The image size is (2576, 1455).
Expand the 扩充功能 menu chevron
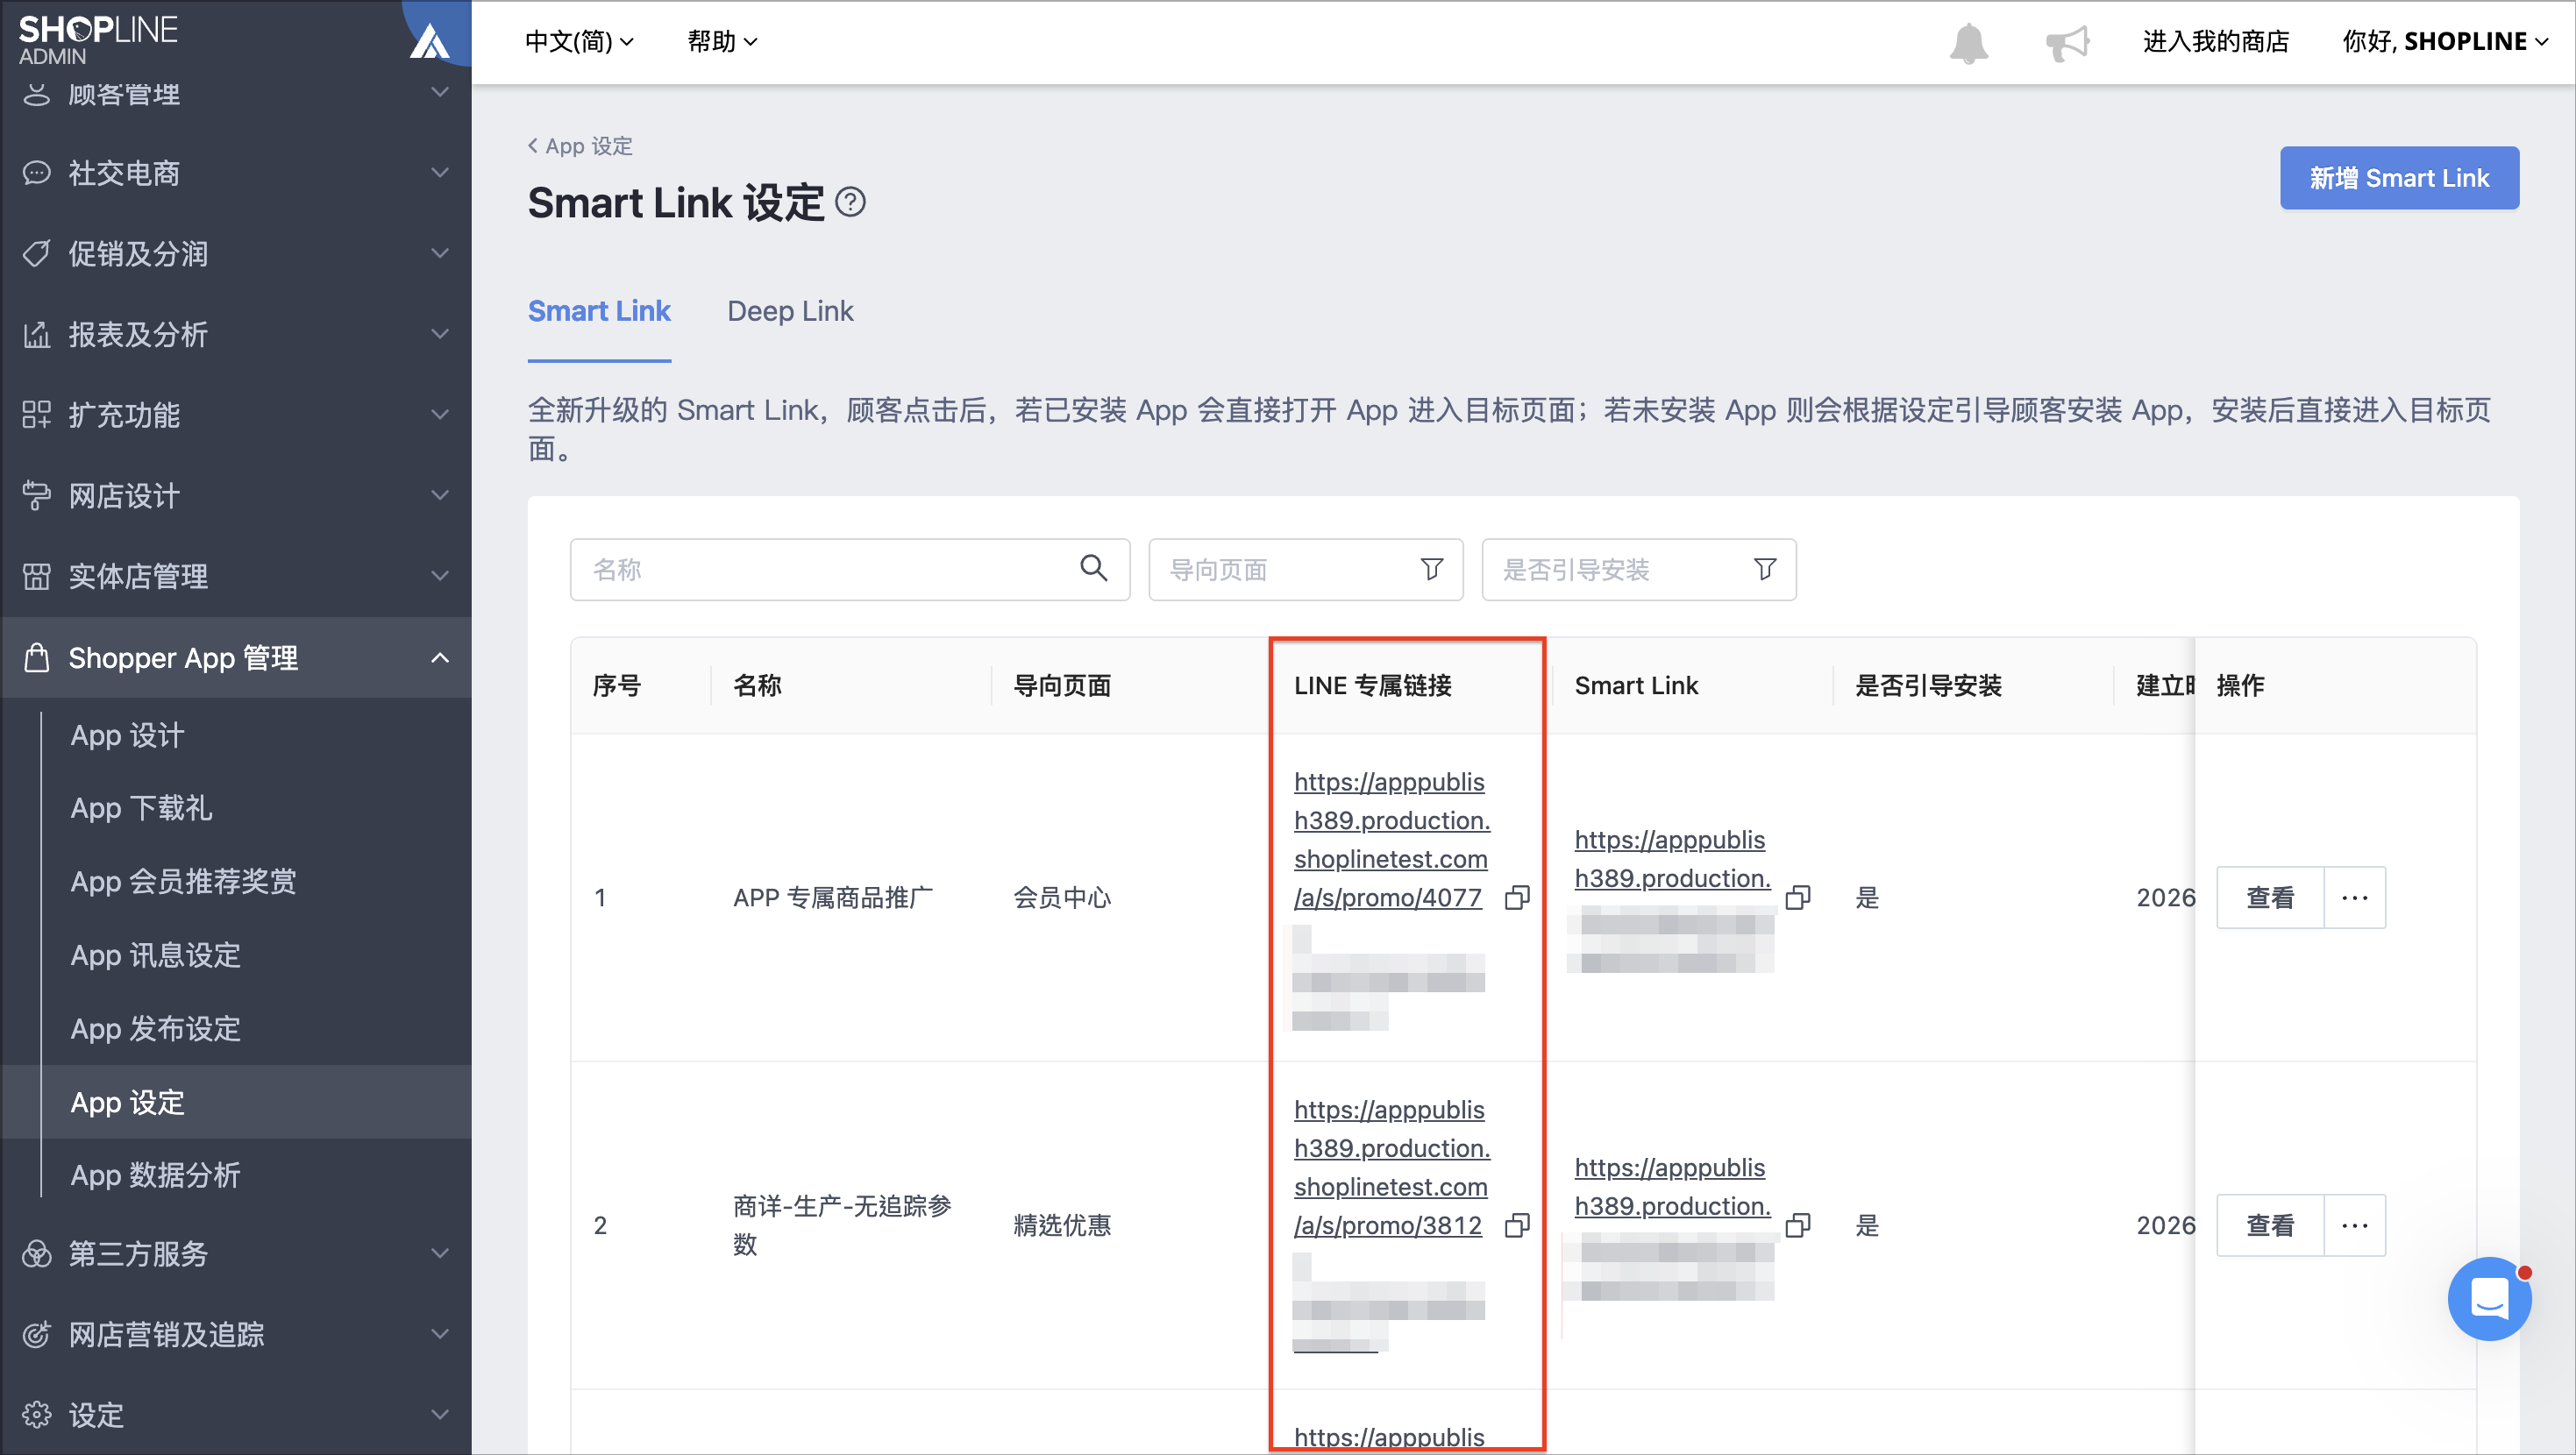tap(440, 414)
